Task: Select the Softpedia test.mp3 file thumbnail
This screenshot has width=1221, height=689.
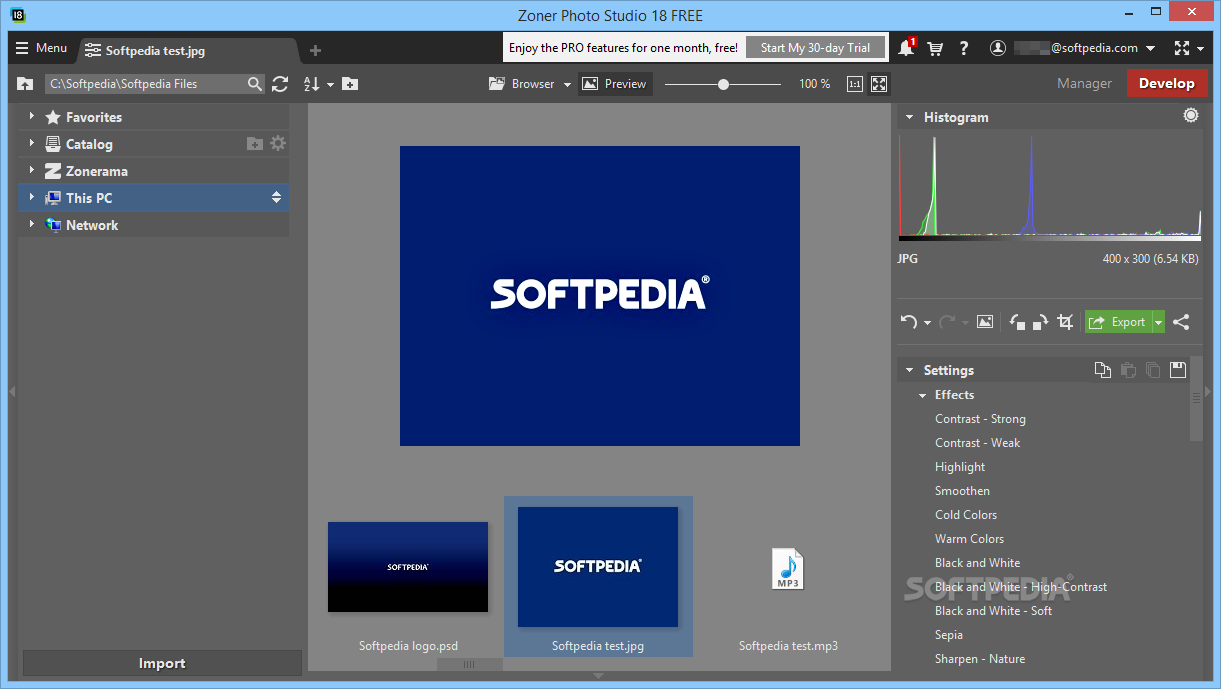Action: click(x=788, y=568)
